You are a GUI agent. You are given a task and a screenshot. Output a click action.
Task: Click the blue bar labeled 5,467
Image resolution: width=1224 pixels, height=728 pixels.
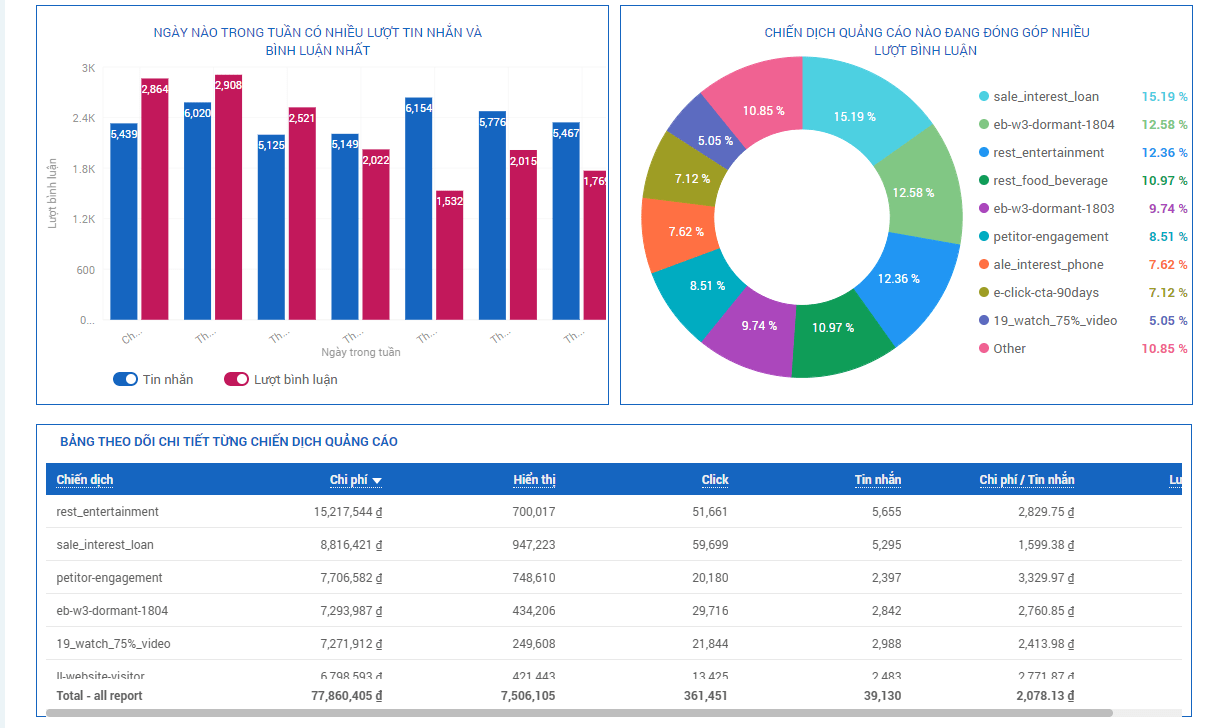(x=566, y=221)
